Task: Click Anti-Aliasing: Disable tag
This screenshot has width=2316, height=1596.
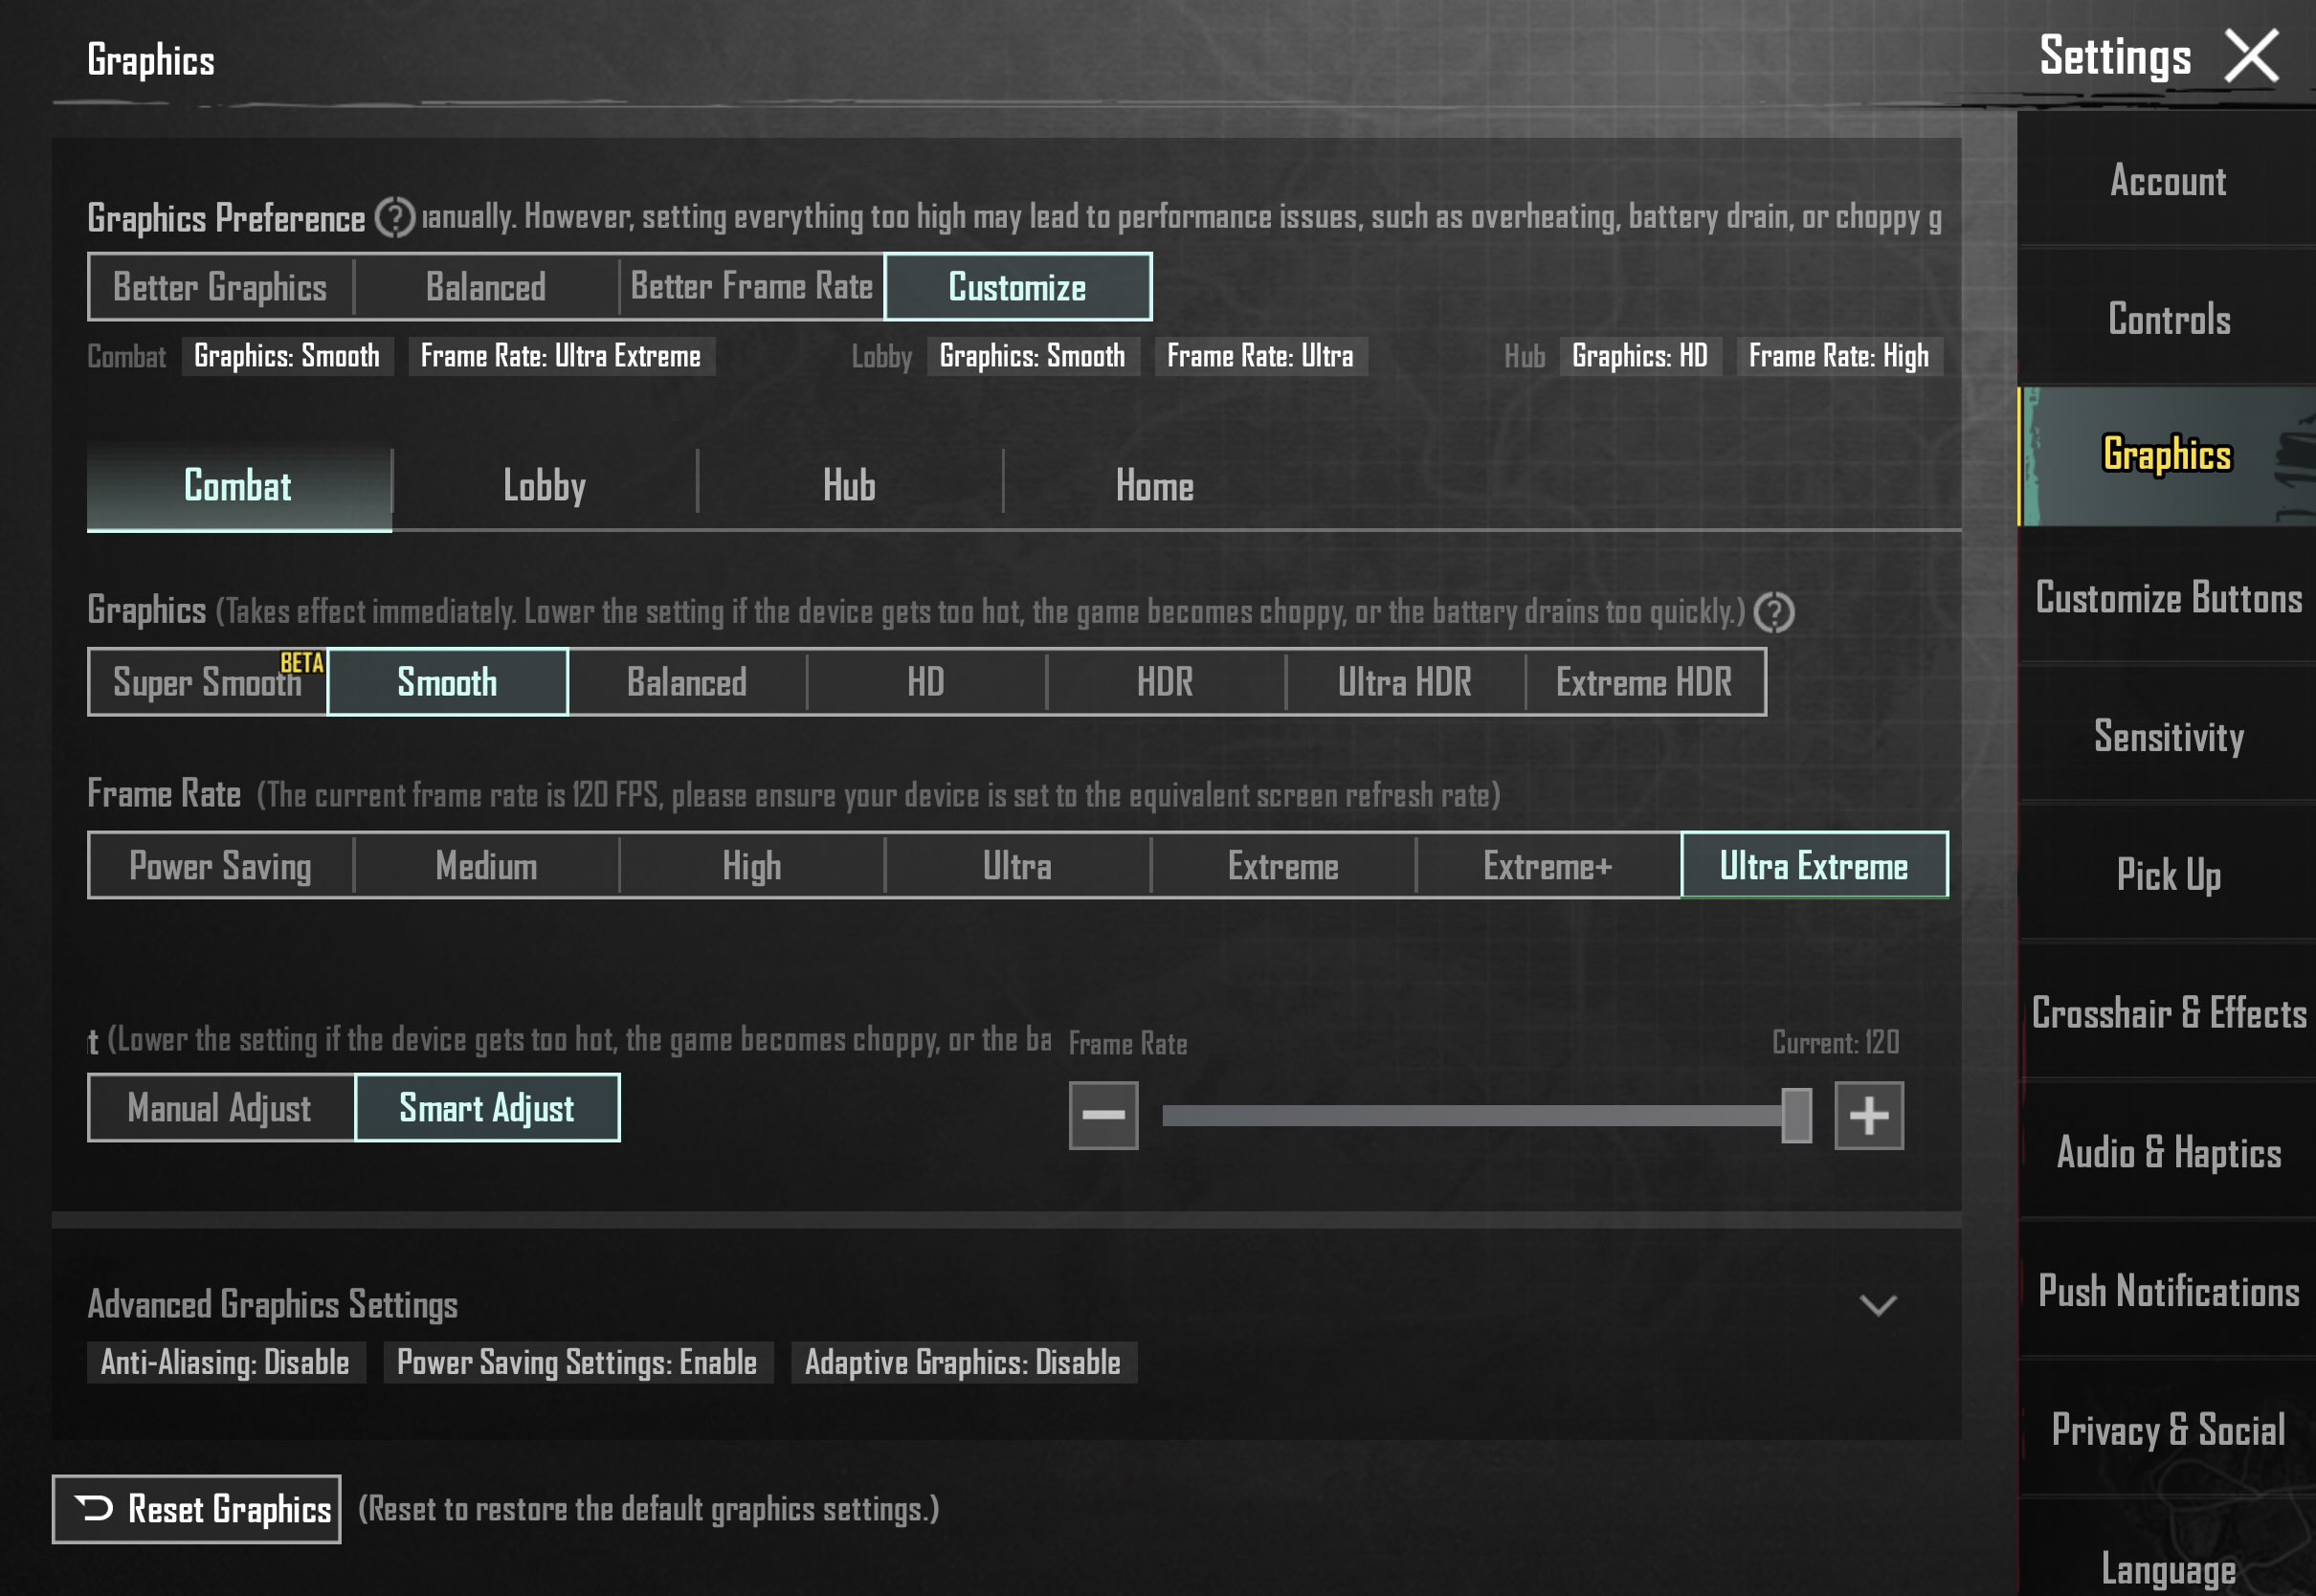Action: pyautogui.click(x=226, y=1363)
